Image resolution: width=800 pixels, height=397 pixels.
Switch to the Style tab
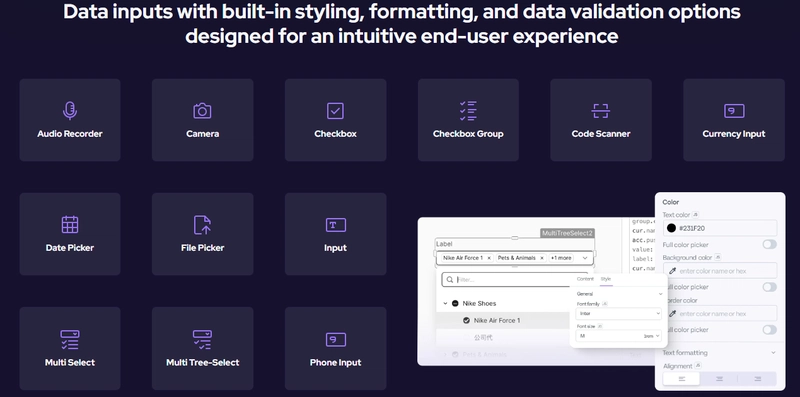click(606, 279)
